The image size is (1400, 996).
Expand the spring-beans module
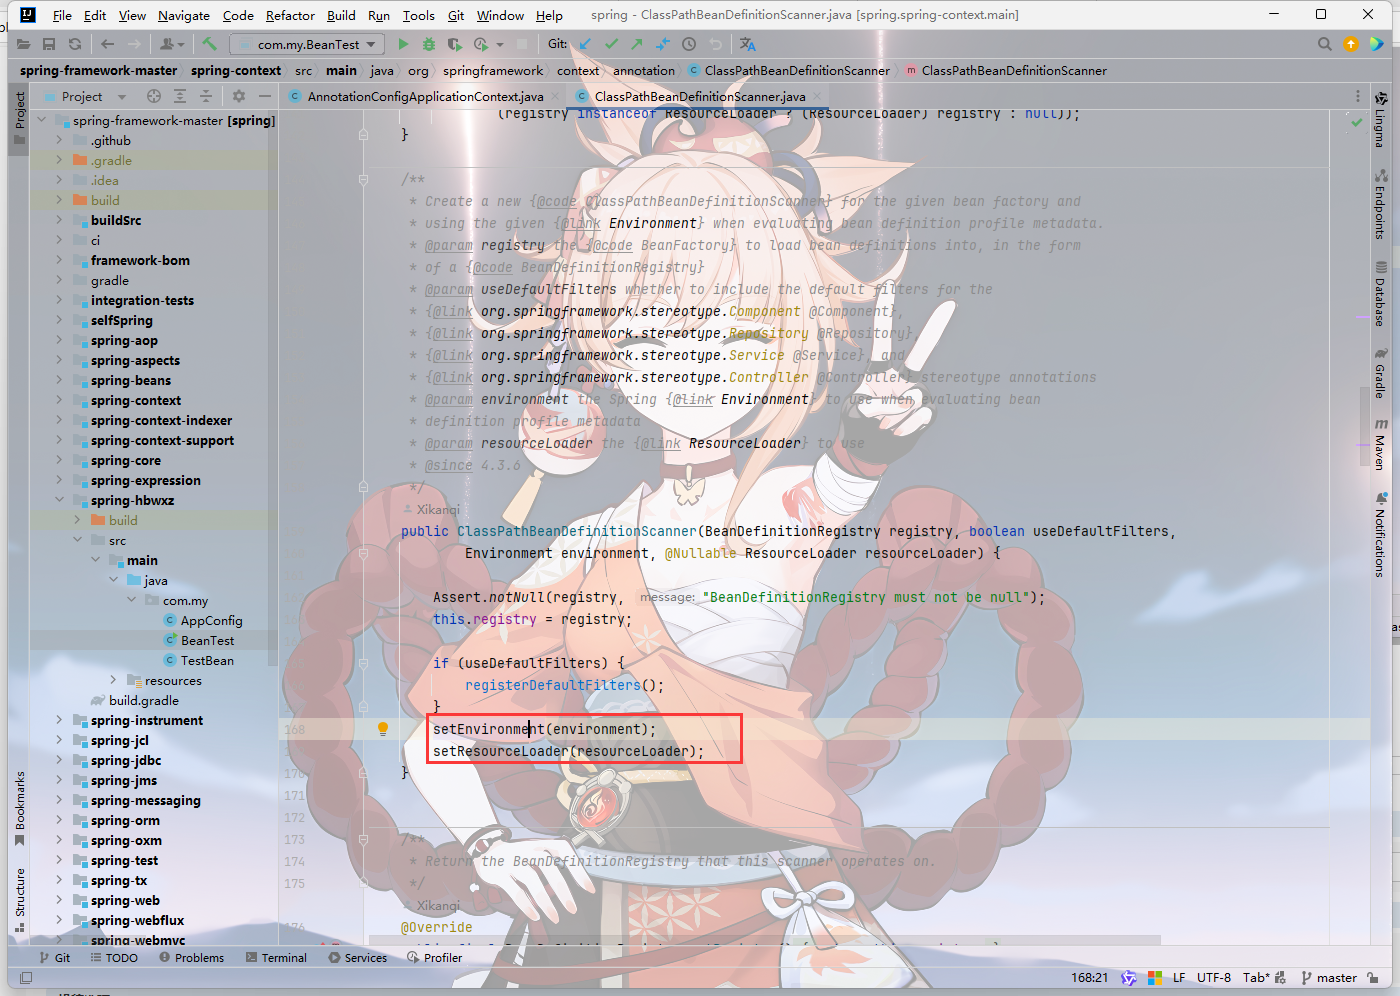[x=59, y=380]
